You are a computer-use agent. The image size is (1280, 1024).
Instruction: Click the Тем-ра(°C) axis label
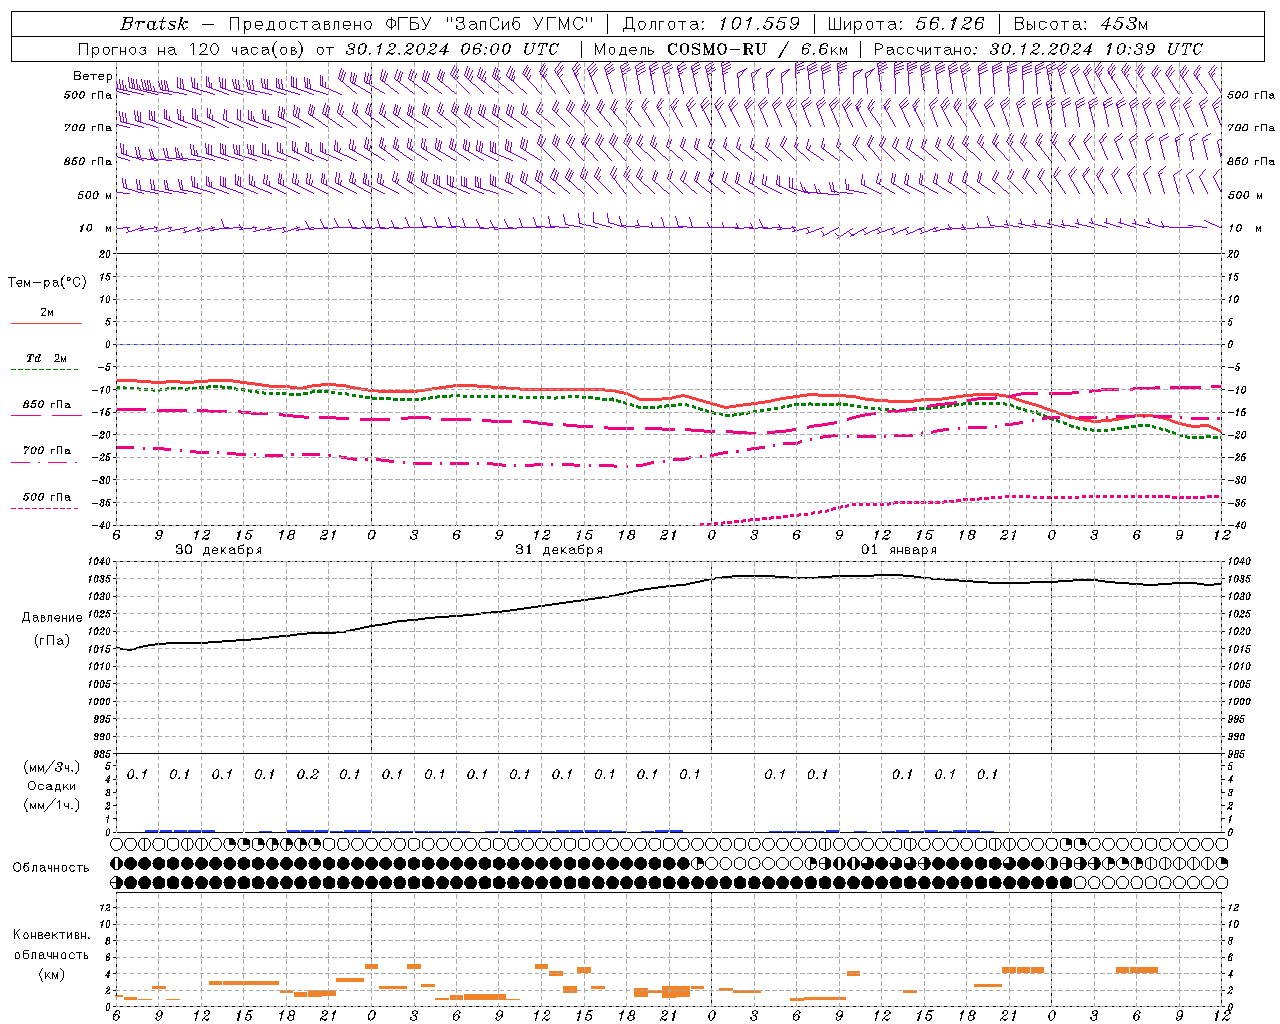(x=47, y=283)
